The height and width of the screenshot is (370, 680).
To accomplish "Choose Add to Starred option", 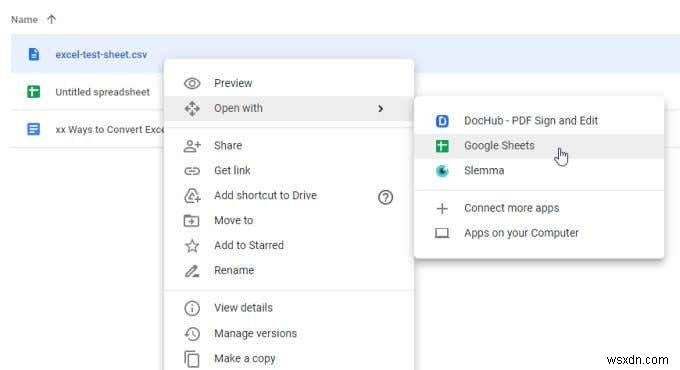I will click(x=289, y=246).
